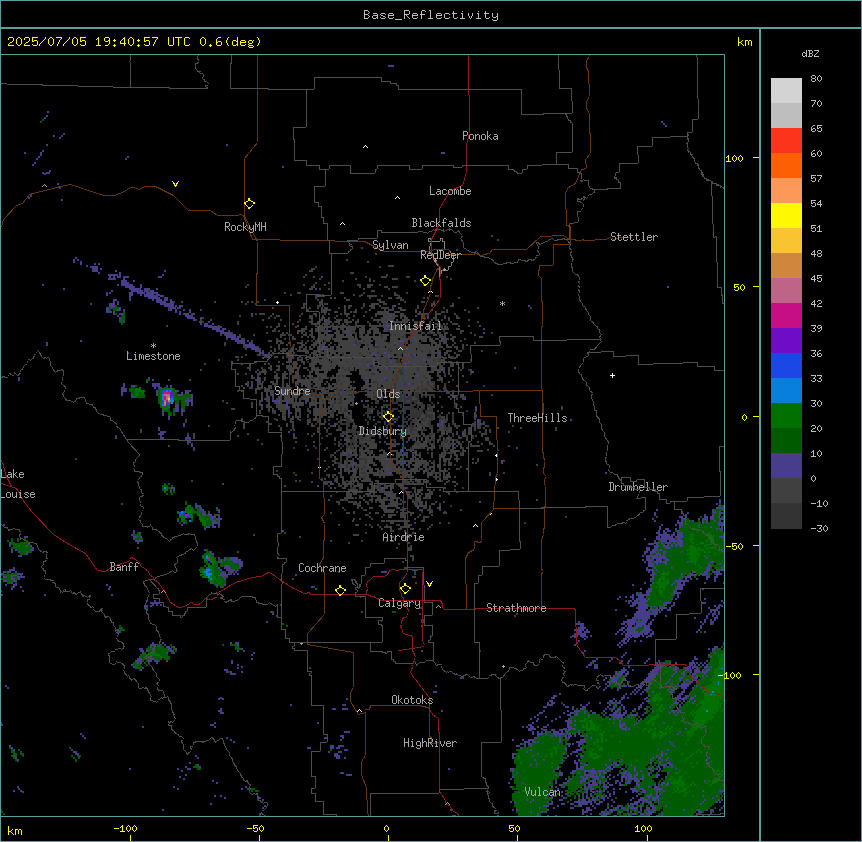Click the yellow marker above the Calgary label
The image size is (862, 842).
(x=405, y=589)
